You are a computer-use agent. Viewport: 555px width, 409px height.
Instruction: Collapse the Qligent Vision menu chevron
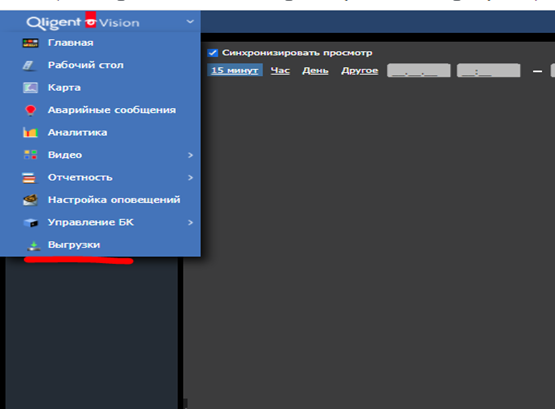point(190,22)
